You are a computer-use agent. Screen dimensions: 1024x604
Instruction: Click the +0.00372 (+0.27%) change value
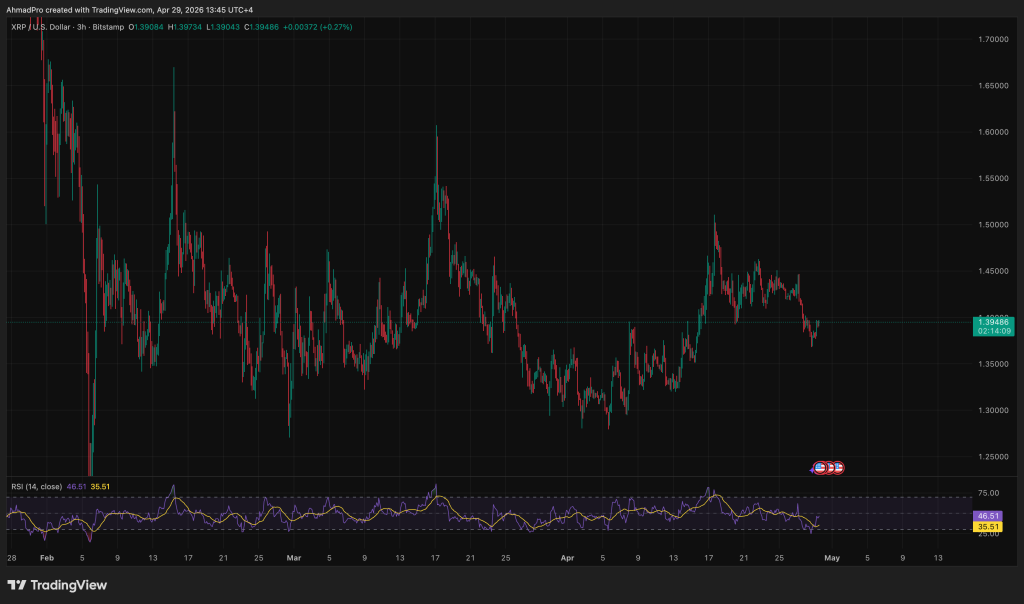pos(319,27)
